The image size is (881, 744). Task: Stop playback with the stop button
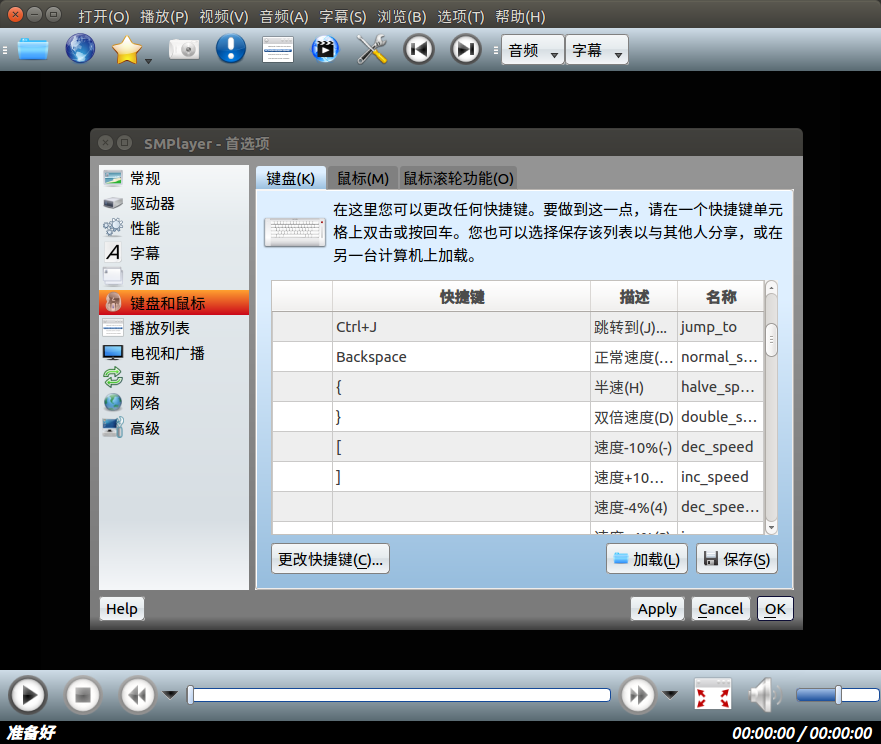[83, 695]
